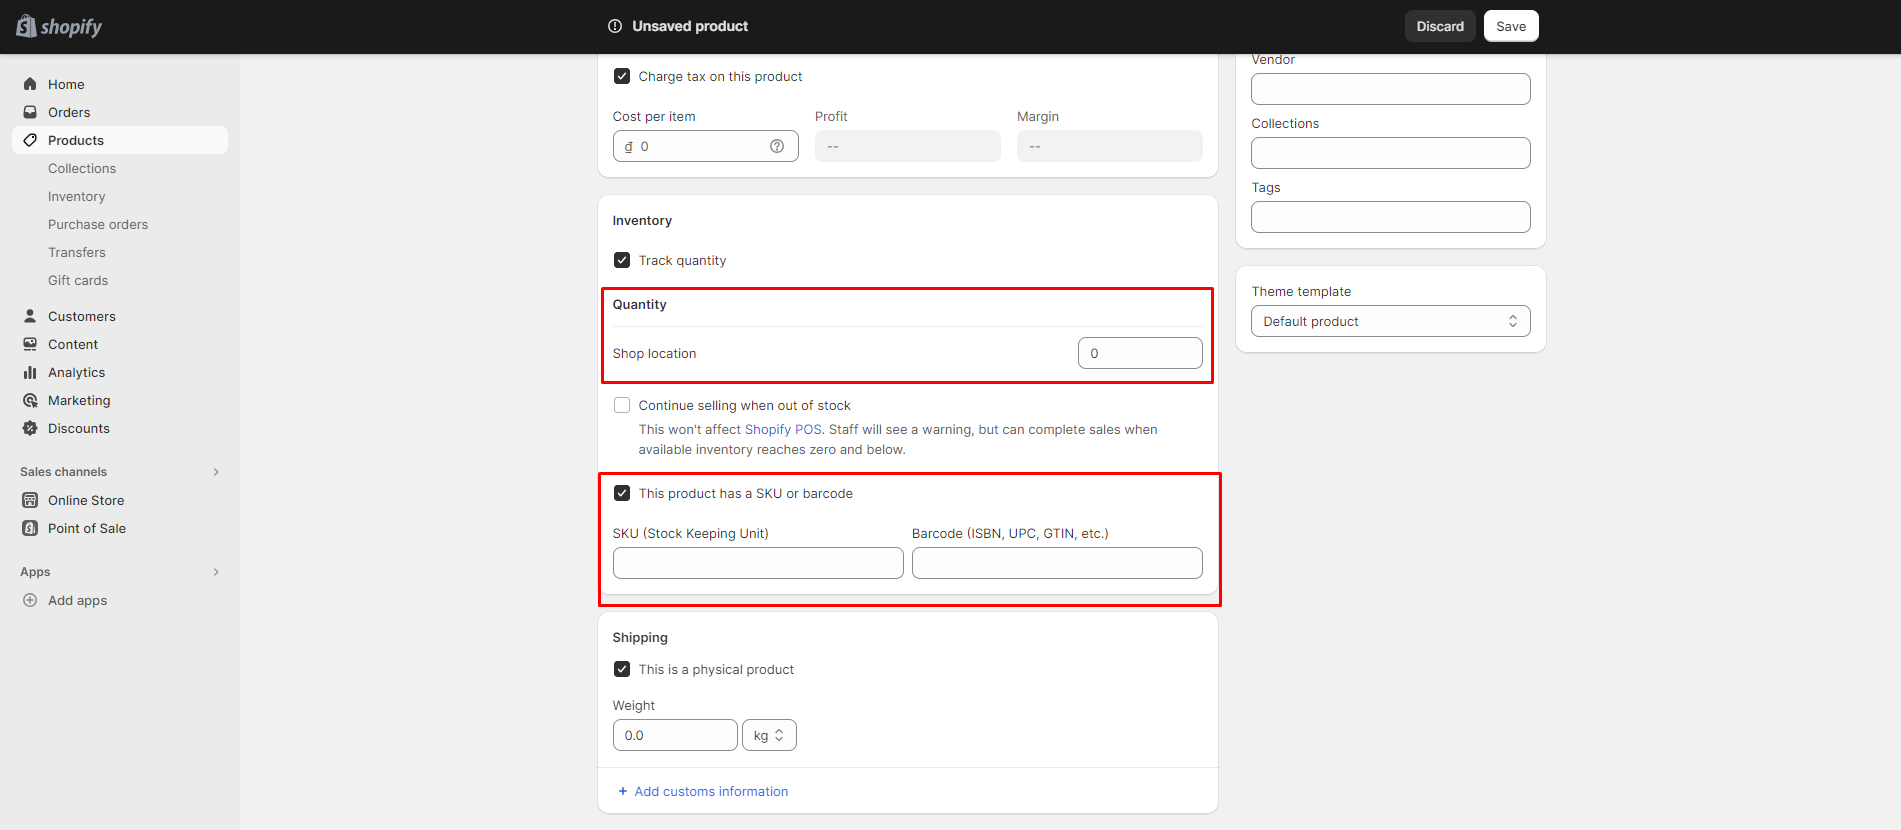Screen dimensions: 1901x830
Task: Click Add customs information link
Action: point(711,791)
